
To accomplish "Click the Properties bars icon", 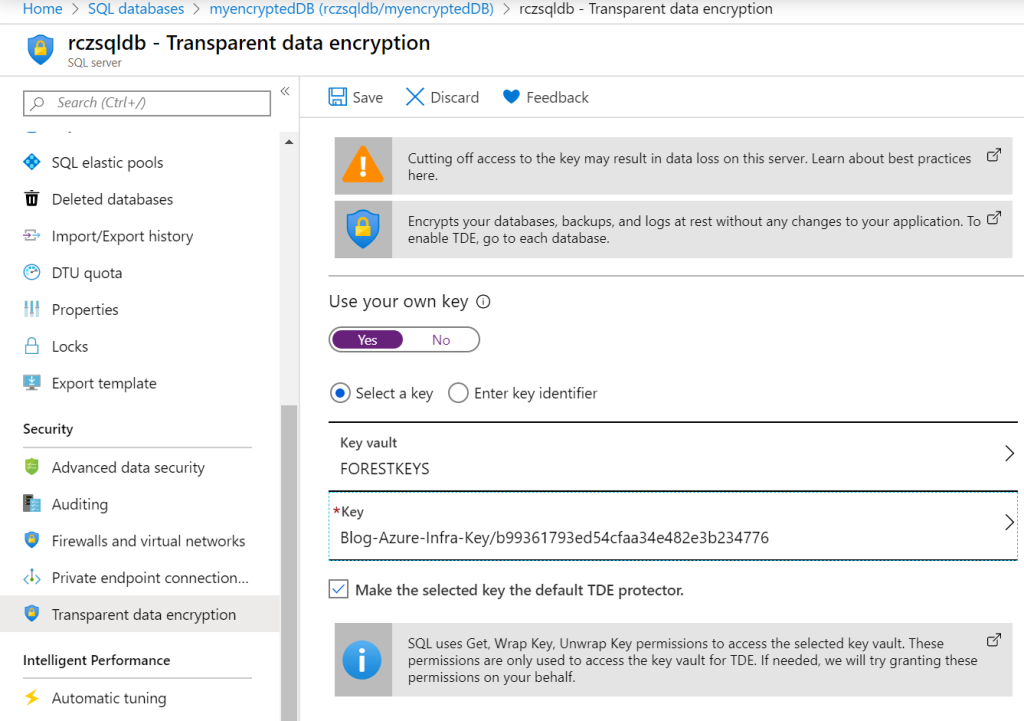I will click(x=31, y=309).
